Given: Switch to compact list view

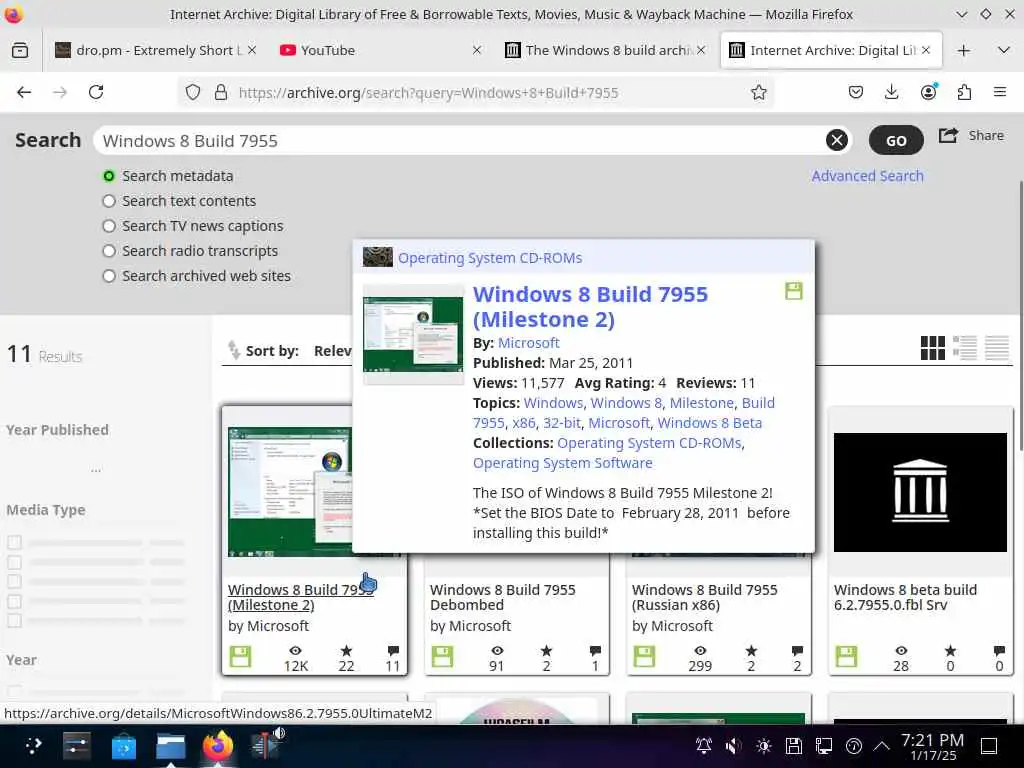Looking at the screenshot, I should [997, 348].
